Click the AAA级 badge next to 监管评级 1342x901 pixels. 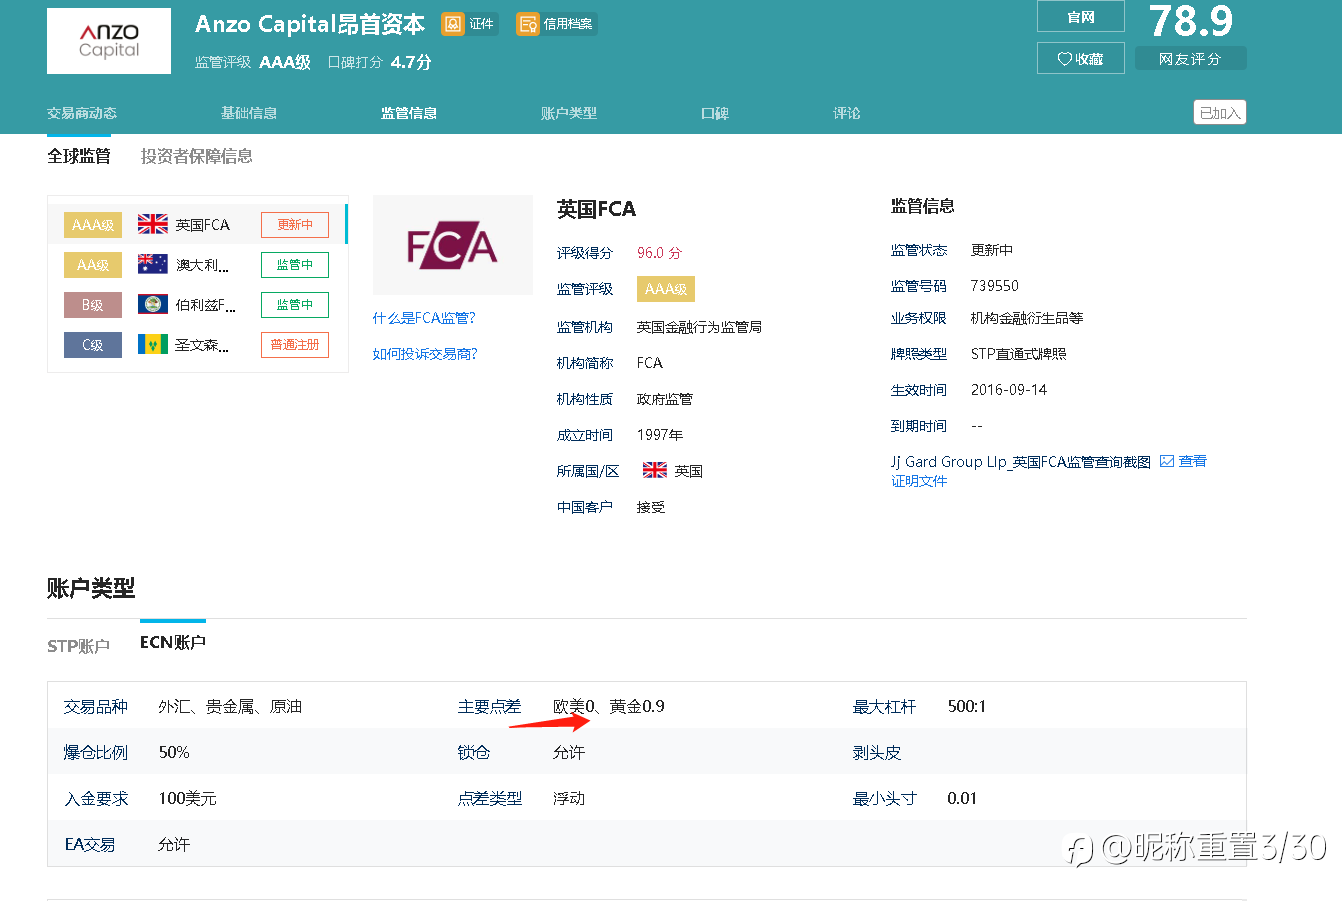(666, 289)
